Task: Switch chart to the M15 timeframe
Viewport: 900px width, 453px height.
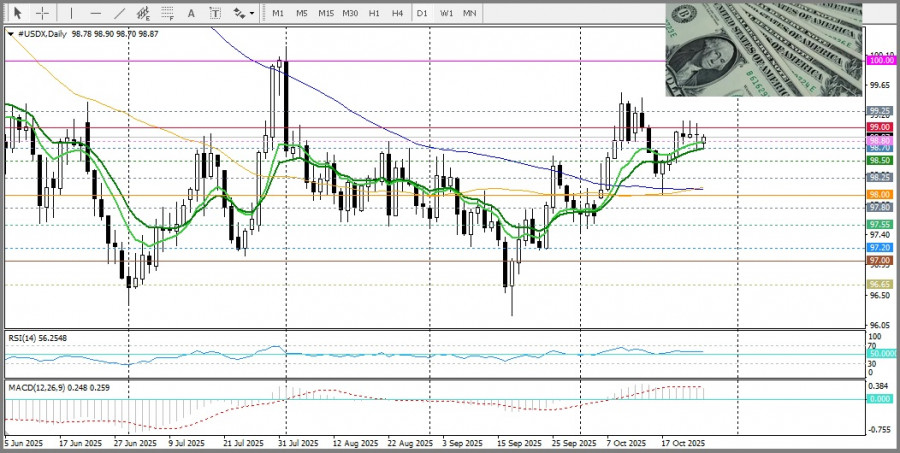Action: pos(325,13)
